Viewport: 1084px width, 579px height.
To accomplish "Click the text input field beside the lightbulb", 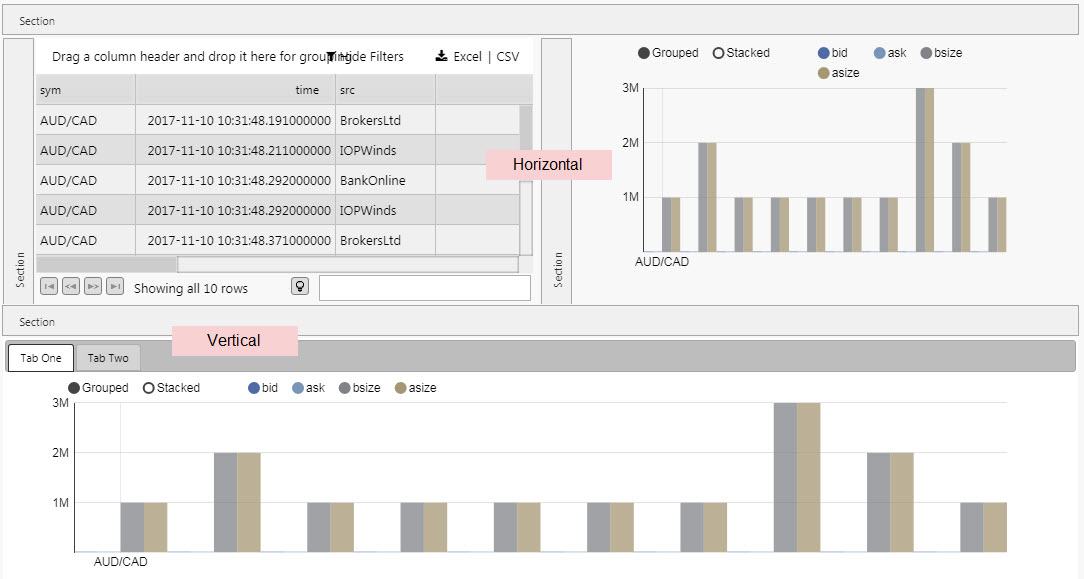I will (424, 288).
